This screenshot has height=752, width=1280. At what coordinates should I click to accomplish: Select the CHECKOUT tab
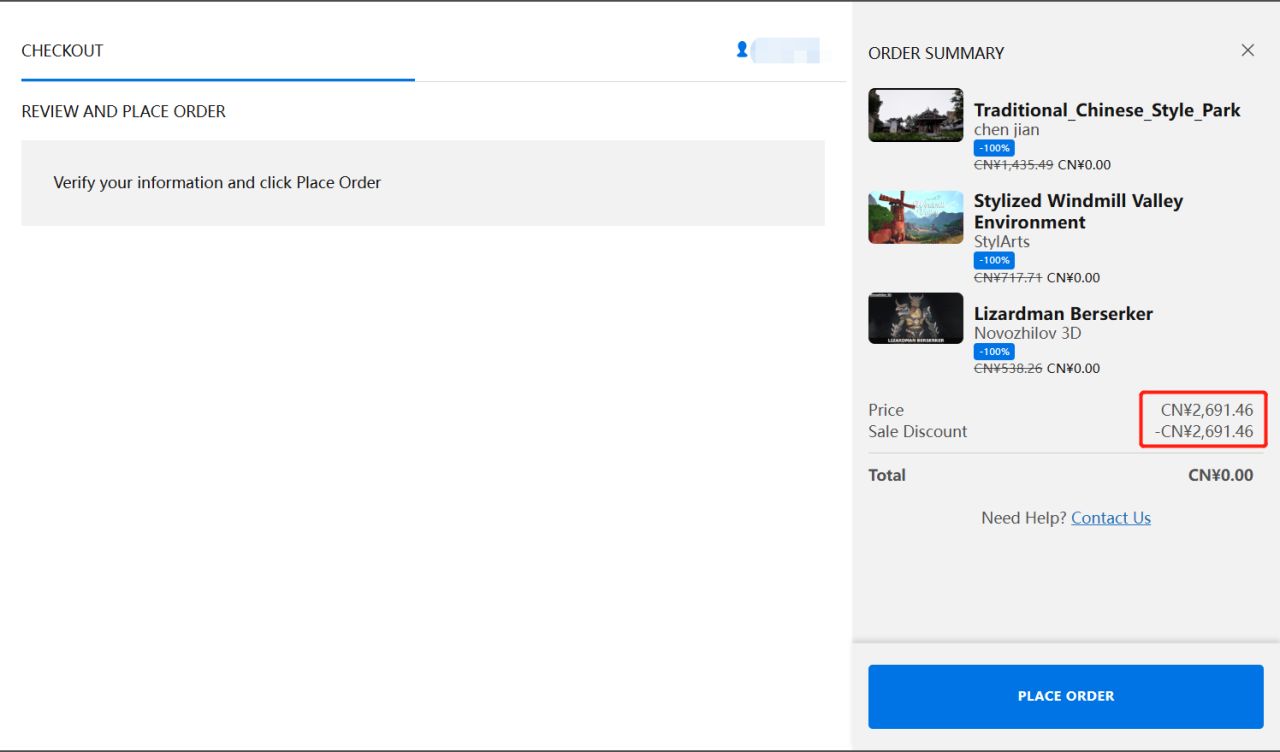(x=62, y=50)
